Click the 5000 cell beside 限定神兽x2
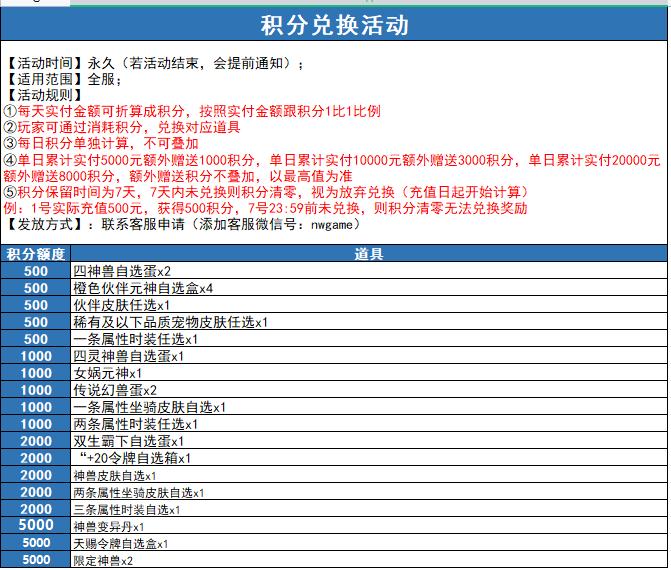This screenshot has height=570, width=671. 36,560
